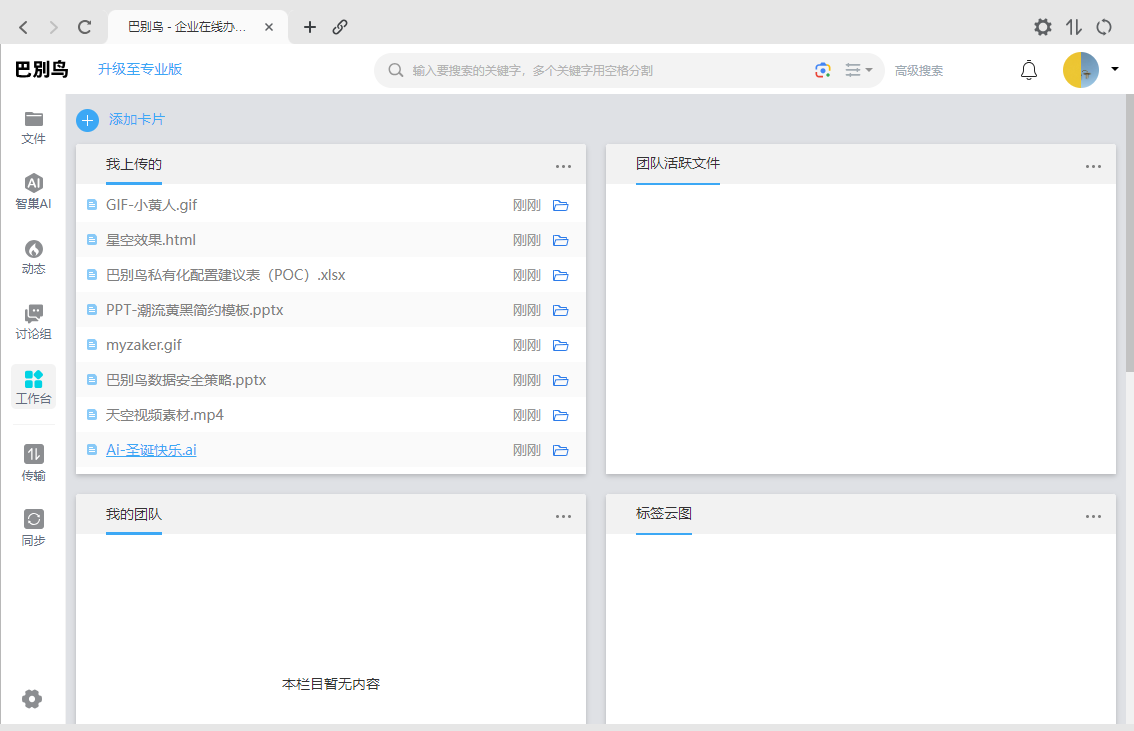Image resolution: width=1134 pixels, height=731 pixels.
Task: Select the 团队活跃文件 card tab
Action: (x=678, y=164)
